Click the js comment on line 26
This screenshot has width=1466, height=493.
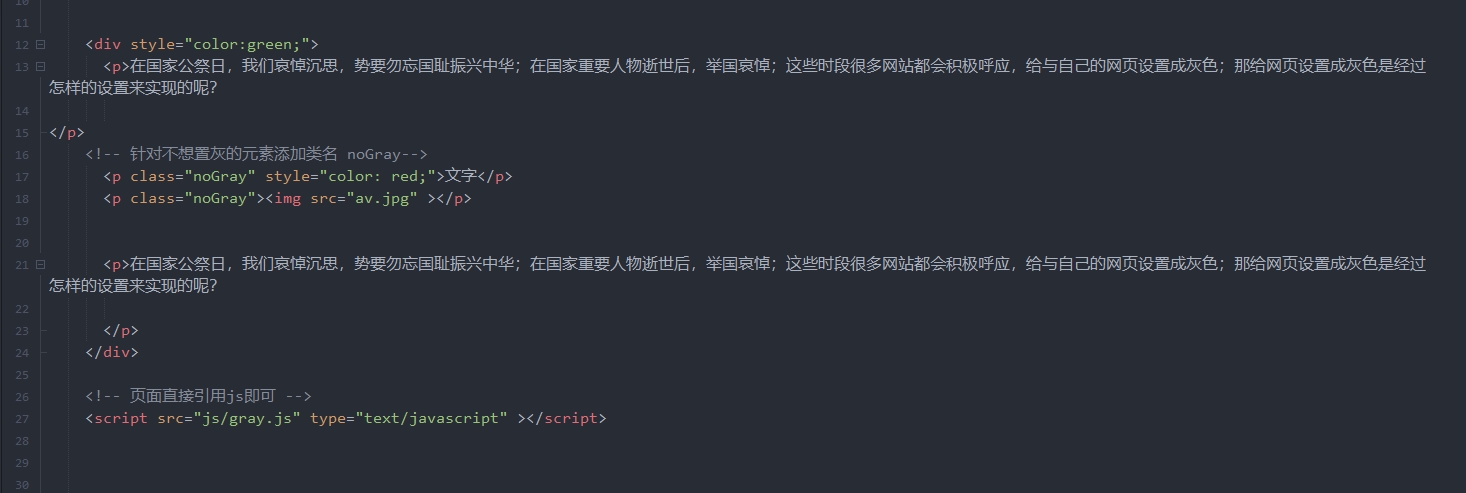198,396
